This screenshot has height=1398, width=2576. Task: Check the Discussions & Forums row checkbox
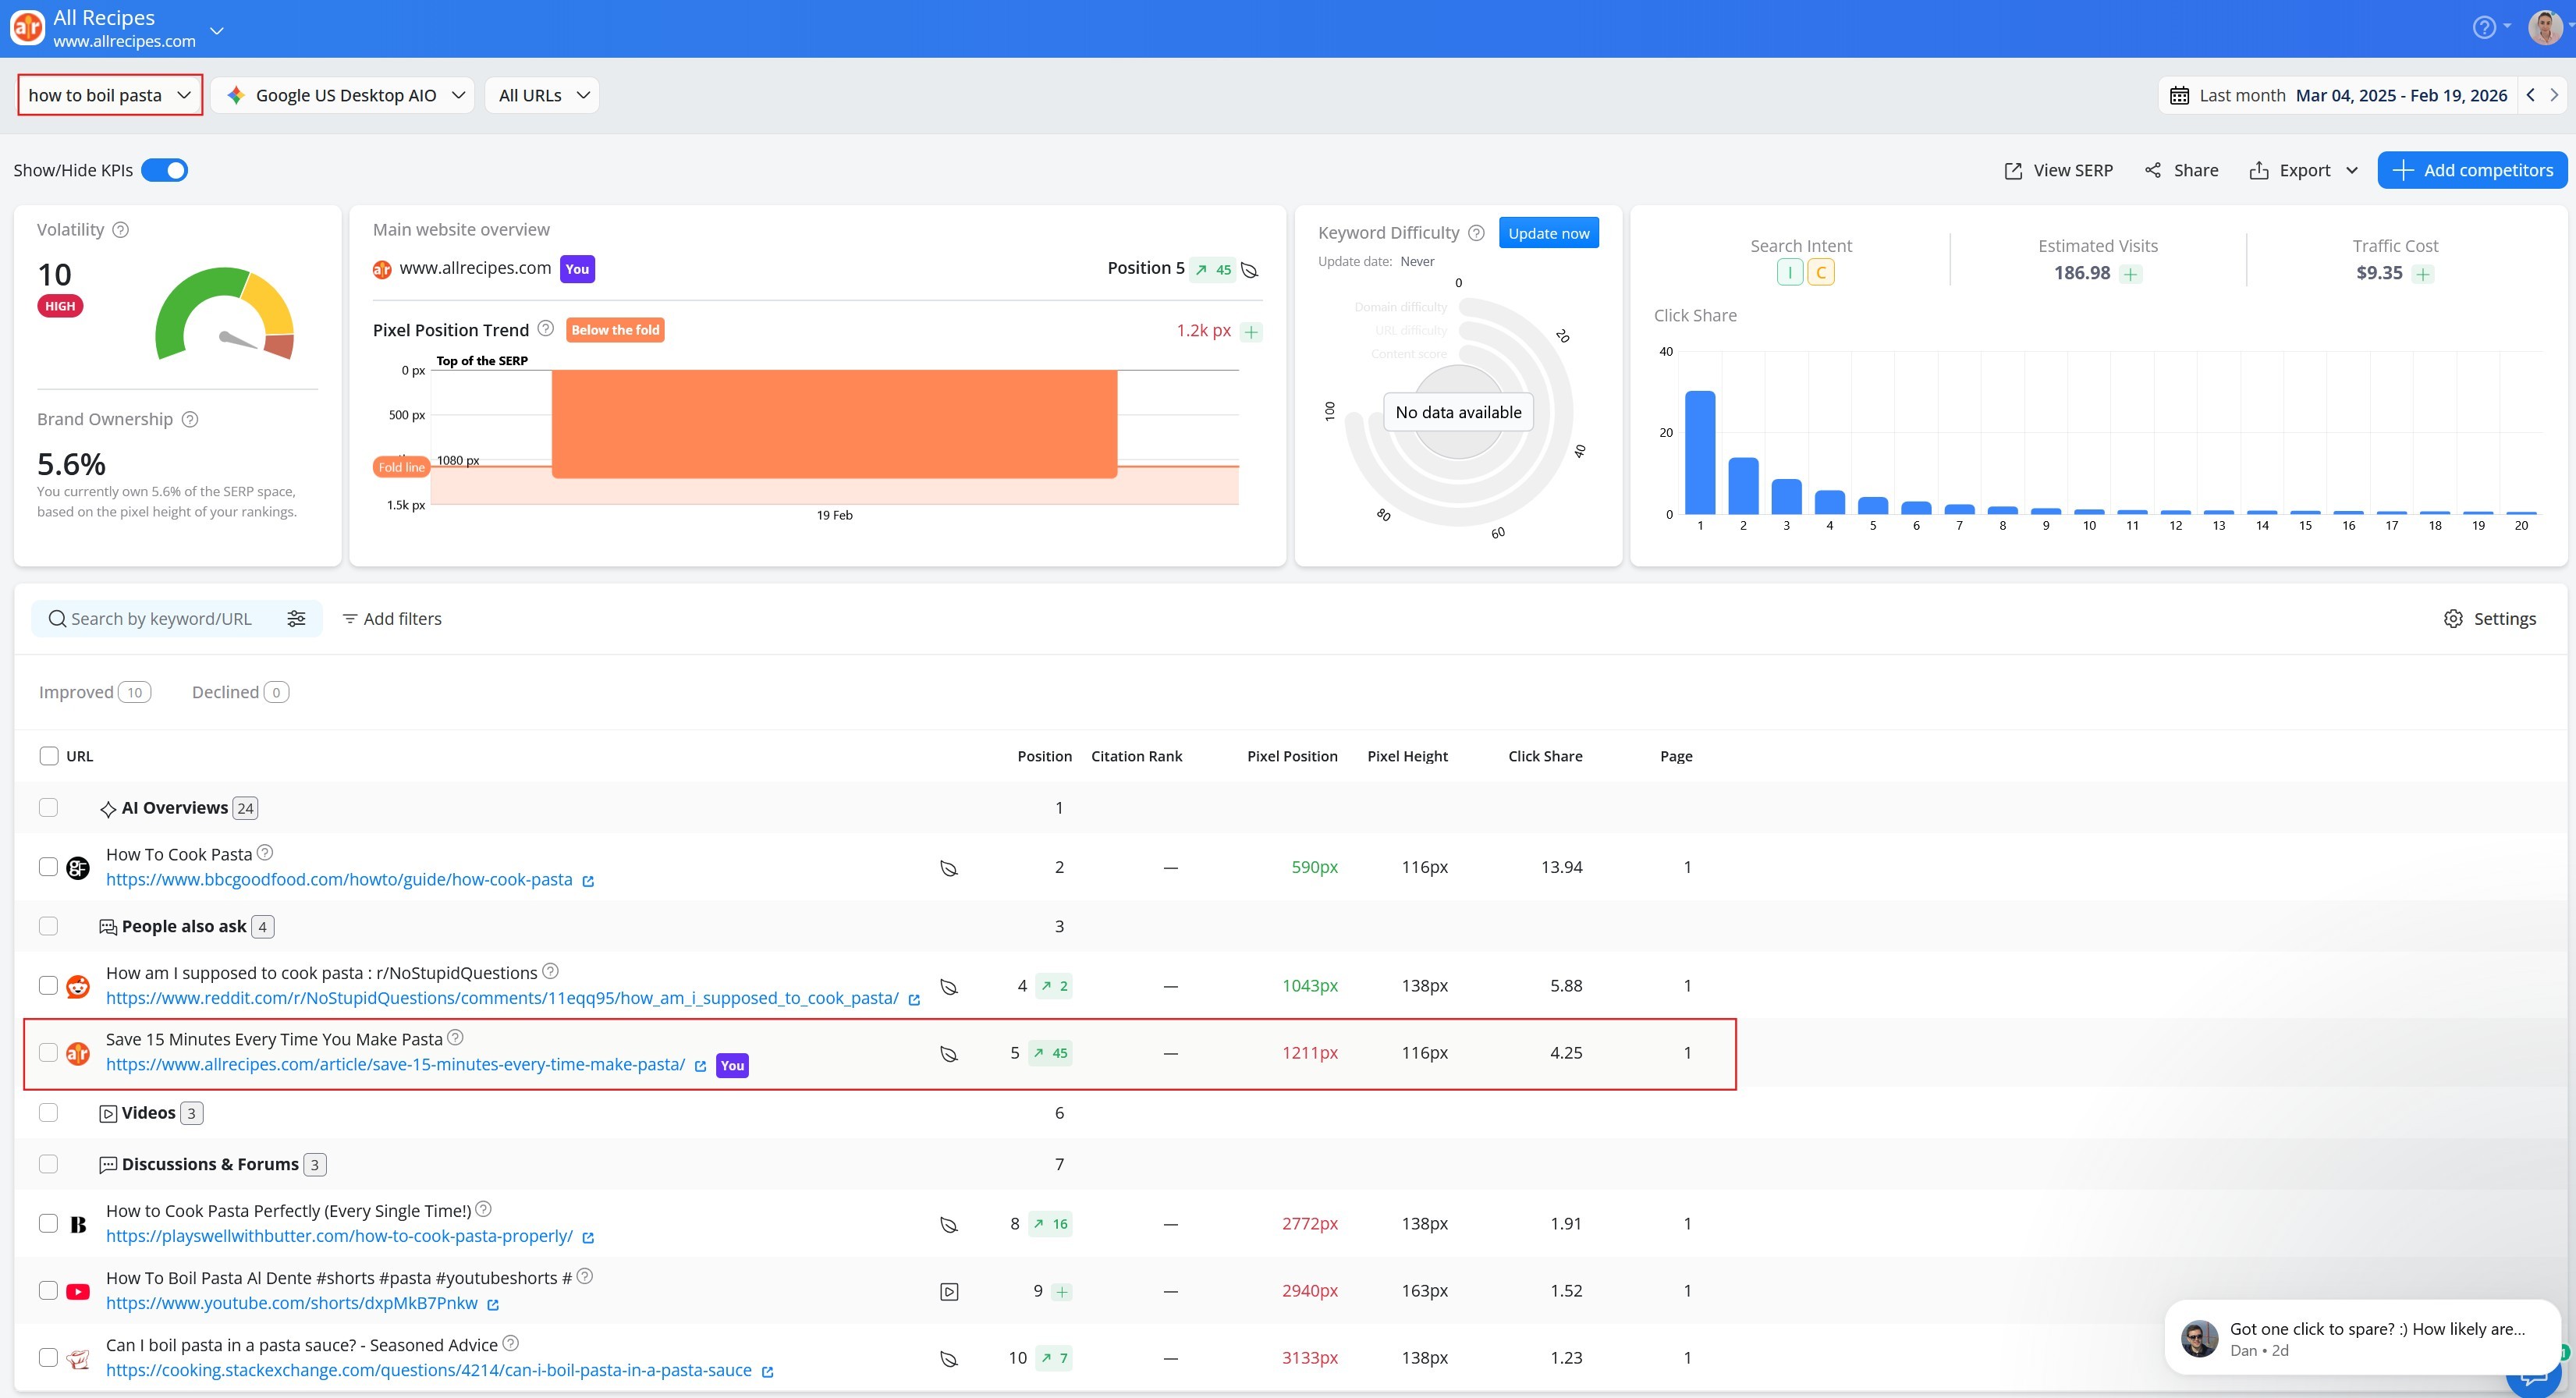click(48, 1164)
